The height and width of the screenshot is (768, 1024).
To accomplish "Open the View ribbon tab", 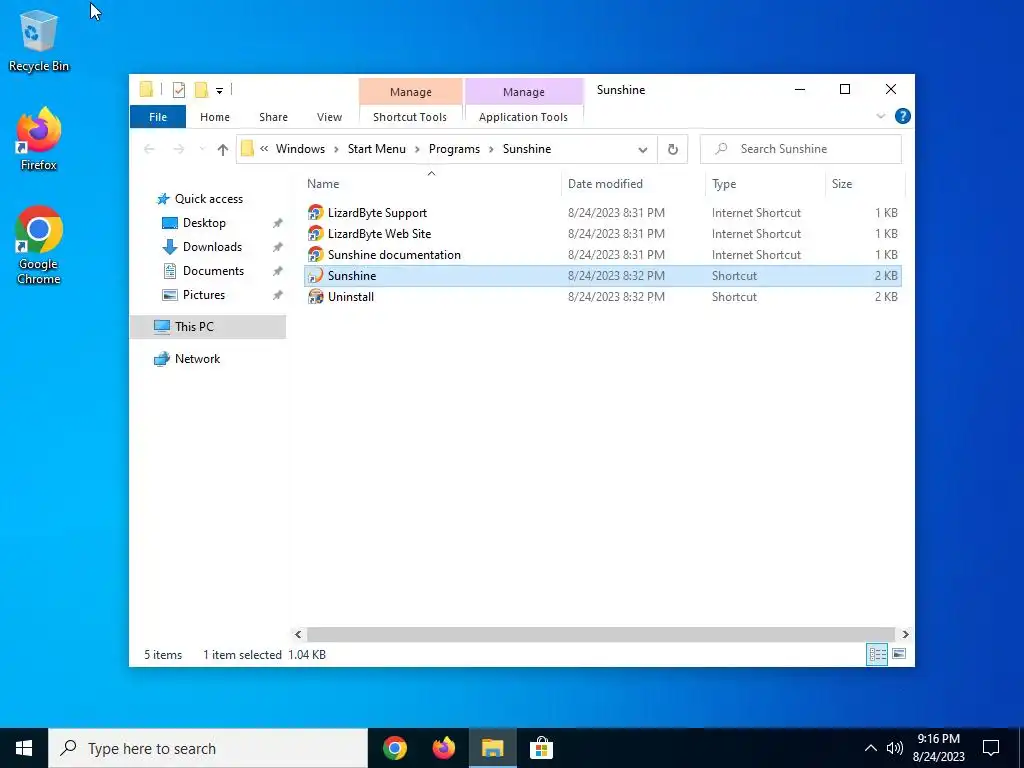I will point(329,117).
